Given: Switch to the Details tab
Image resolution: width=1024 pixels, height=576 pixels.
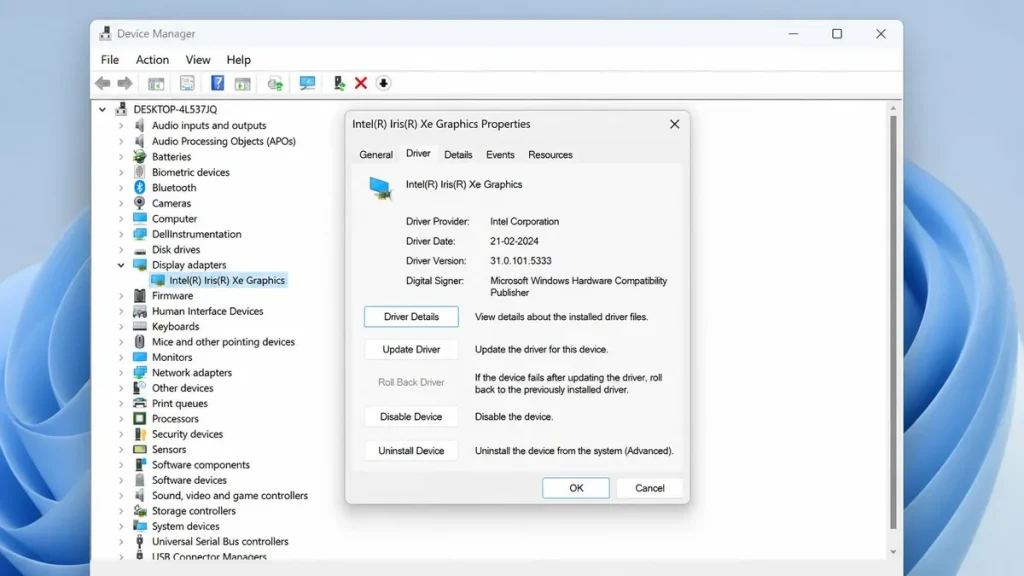Looking at the screenshot, I should [x=458, y=155].
